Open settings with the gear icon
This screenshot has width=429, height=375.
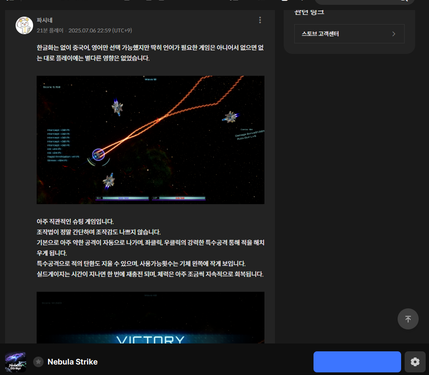[x=415, y=362]
